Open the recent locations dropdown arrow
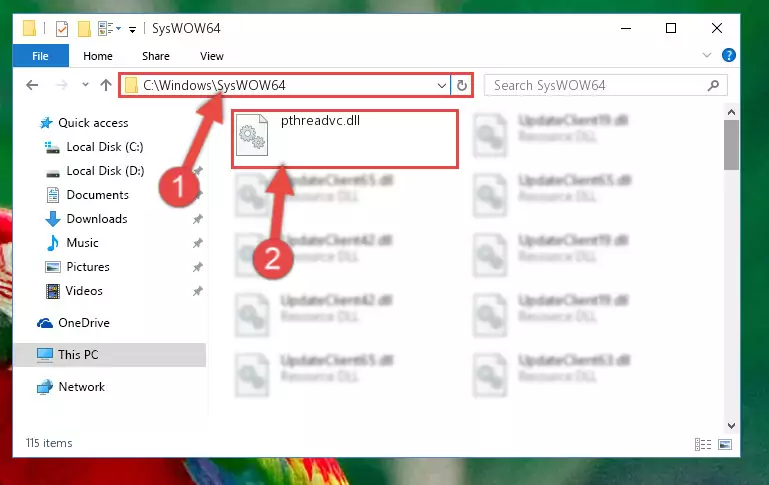This screenshot has width=769, height=485. (x=85, y=85)
